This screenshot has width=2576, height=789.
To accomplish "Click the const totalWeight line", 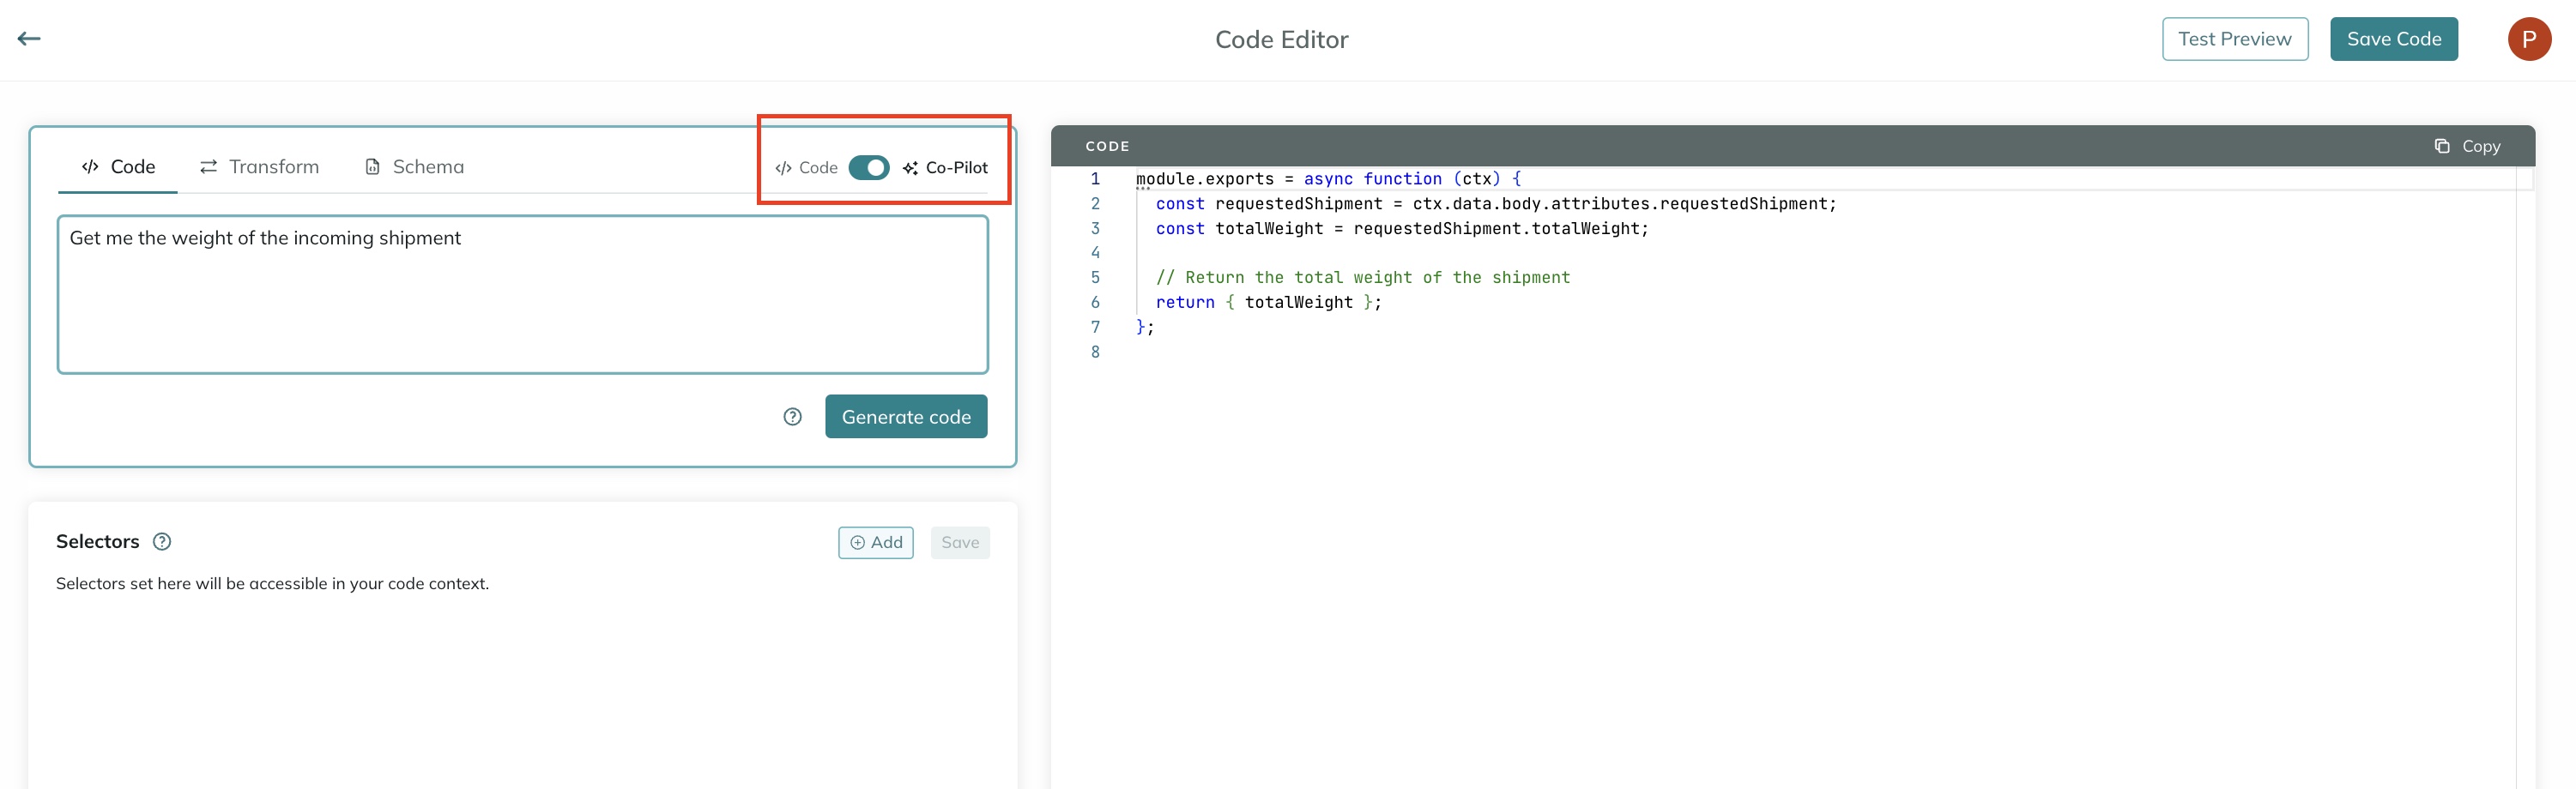I will [1402, 229].
